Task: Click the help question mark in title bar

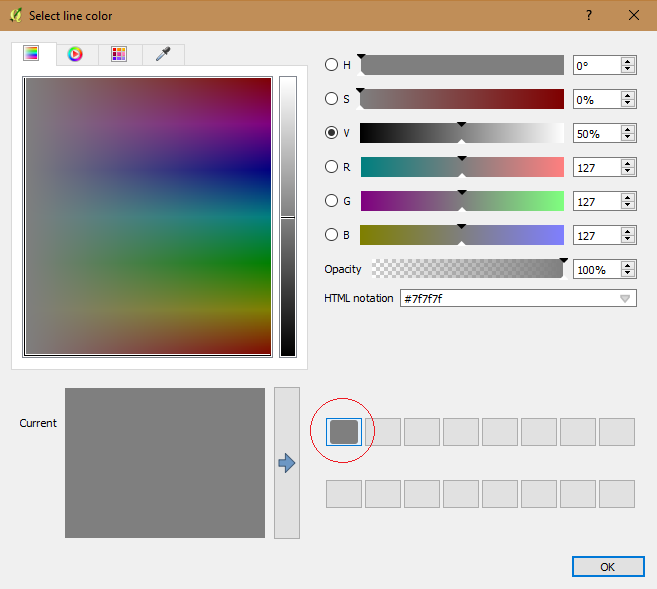Action: (589, 15)
